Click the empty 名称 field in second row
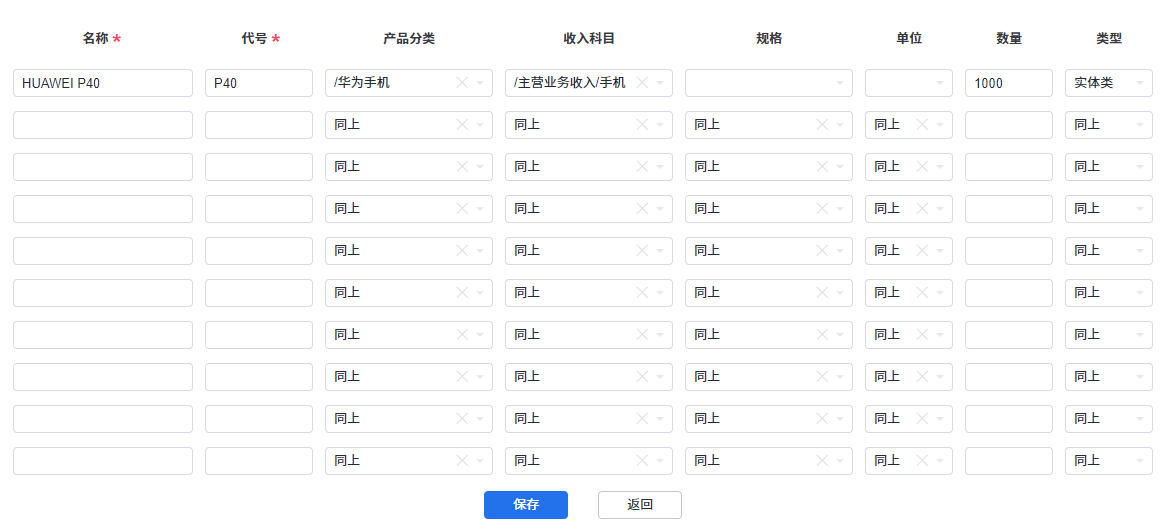This screenshot has width=1169, height=532. point(103,125)
